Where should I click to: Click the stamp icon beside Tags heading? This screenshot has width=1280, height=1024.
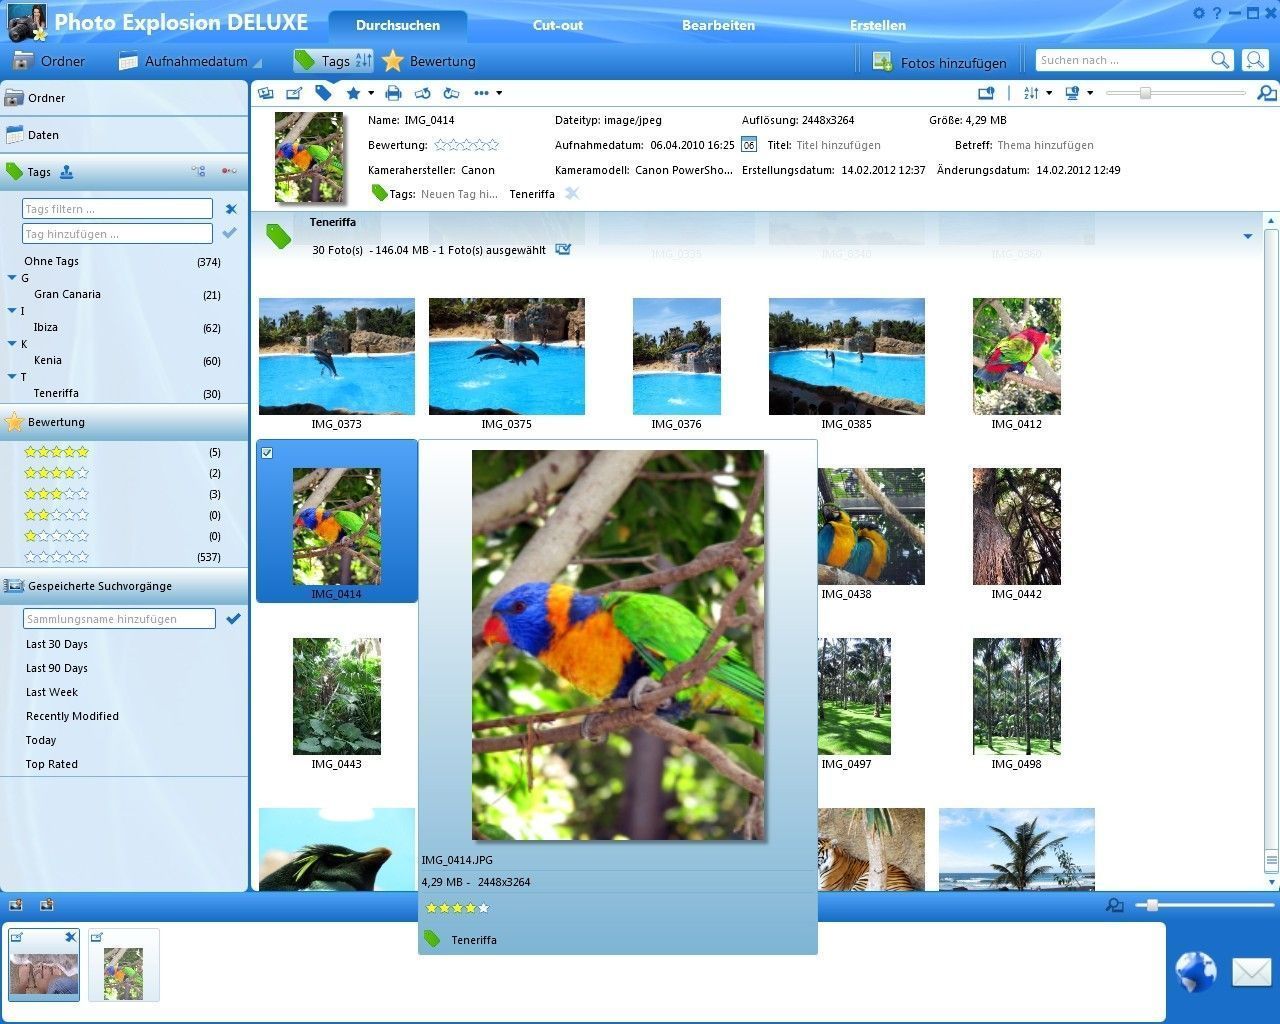(x=66, y=172)
